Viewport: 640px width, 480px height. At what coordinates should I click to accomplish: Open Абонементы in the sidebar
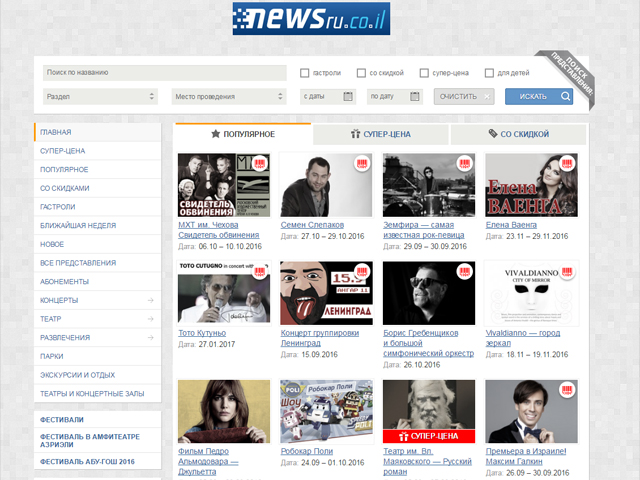[98, 282]
